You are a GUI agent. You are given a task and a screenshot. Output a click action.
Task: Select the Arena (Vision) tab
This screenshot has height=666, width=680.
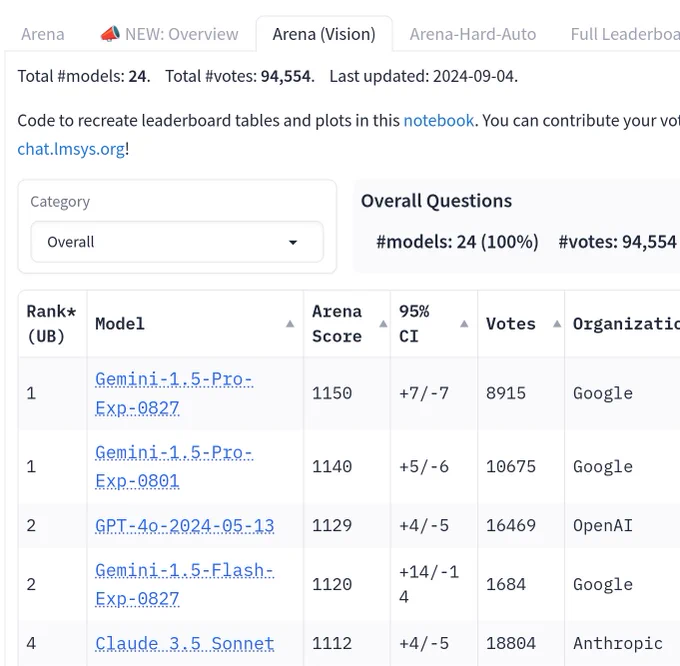tap(324, 34)
